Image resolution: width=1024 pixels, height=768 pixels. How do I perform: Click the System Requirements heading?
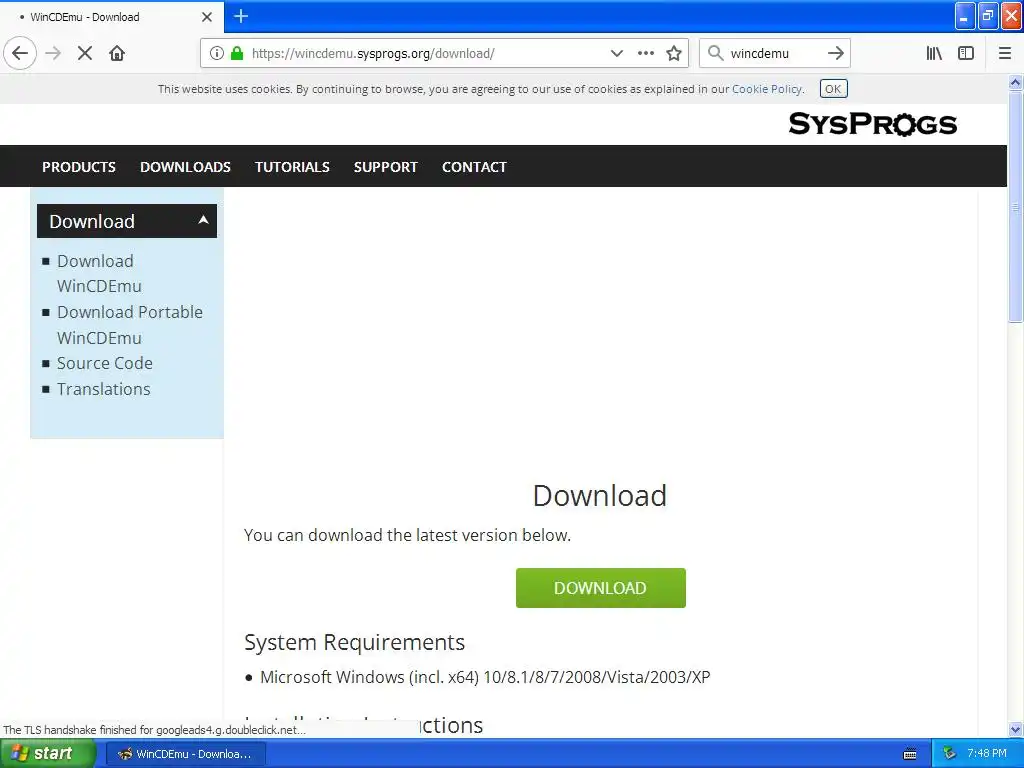[355, 643]
